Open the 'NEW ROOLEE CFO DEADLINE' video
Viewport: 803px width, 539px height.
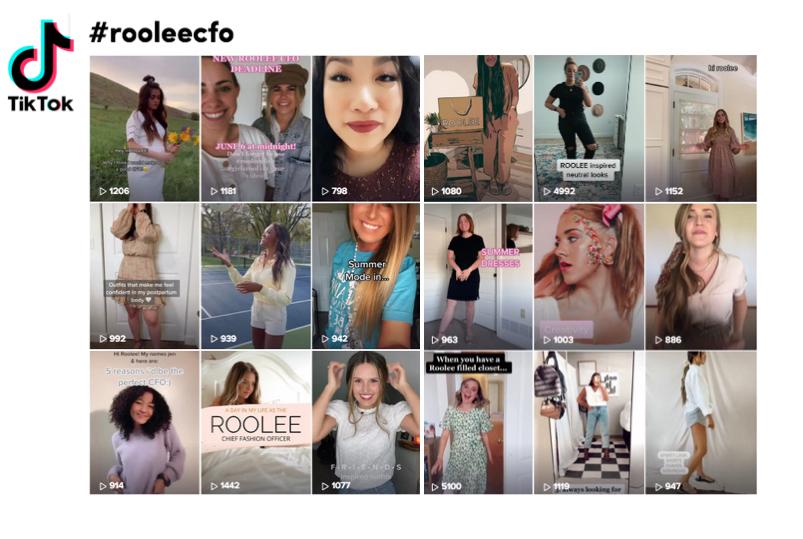pos(256,128)
